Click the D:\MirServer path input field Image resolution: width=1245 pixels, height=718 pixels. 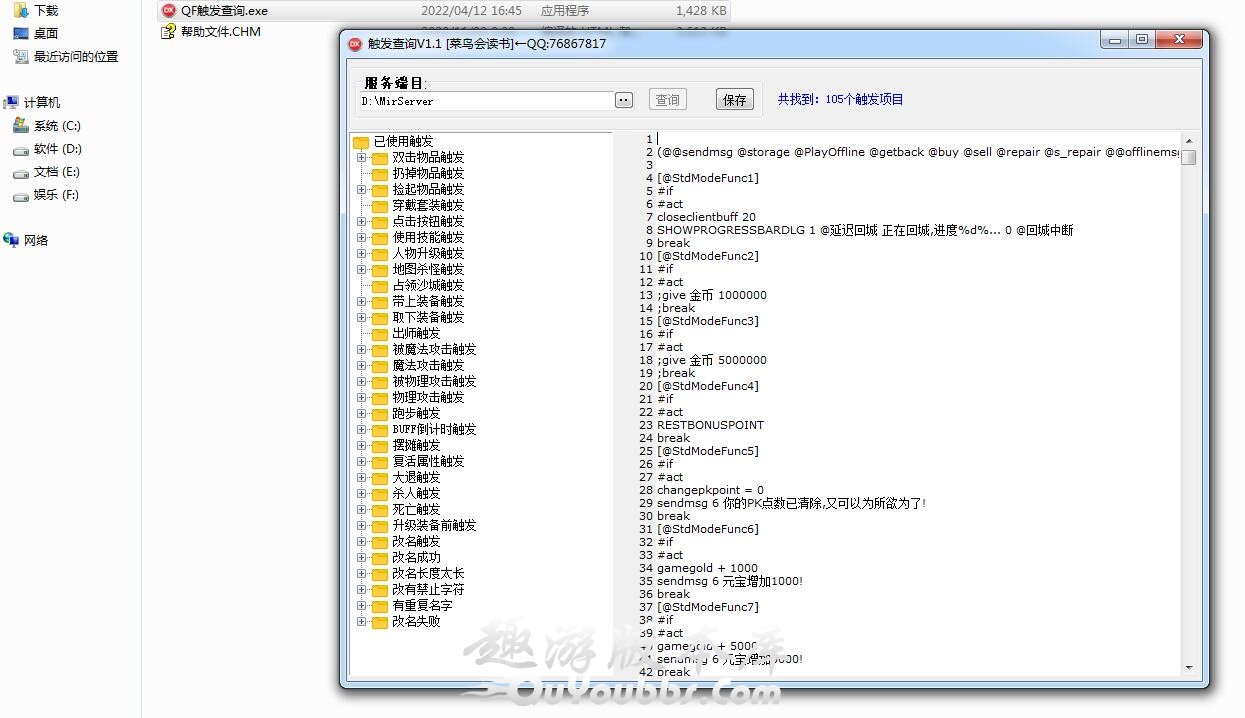(485, 101)
